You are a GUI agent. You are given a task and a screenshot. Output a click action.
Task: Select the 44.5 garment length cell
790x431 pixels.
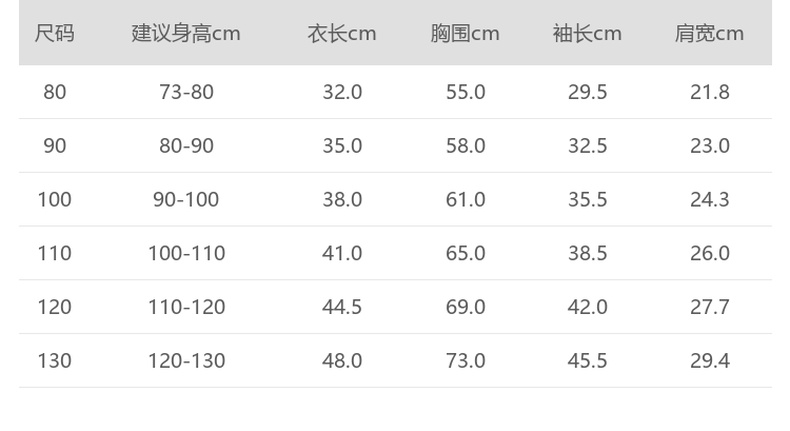coord(342,307)
